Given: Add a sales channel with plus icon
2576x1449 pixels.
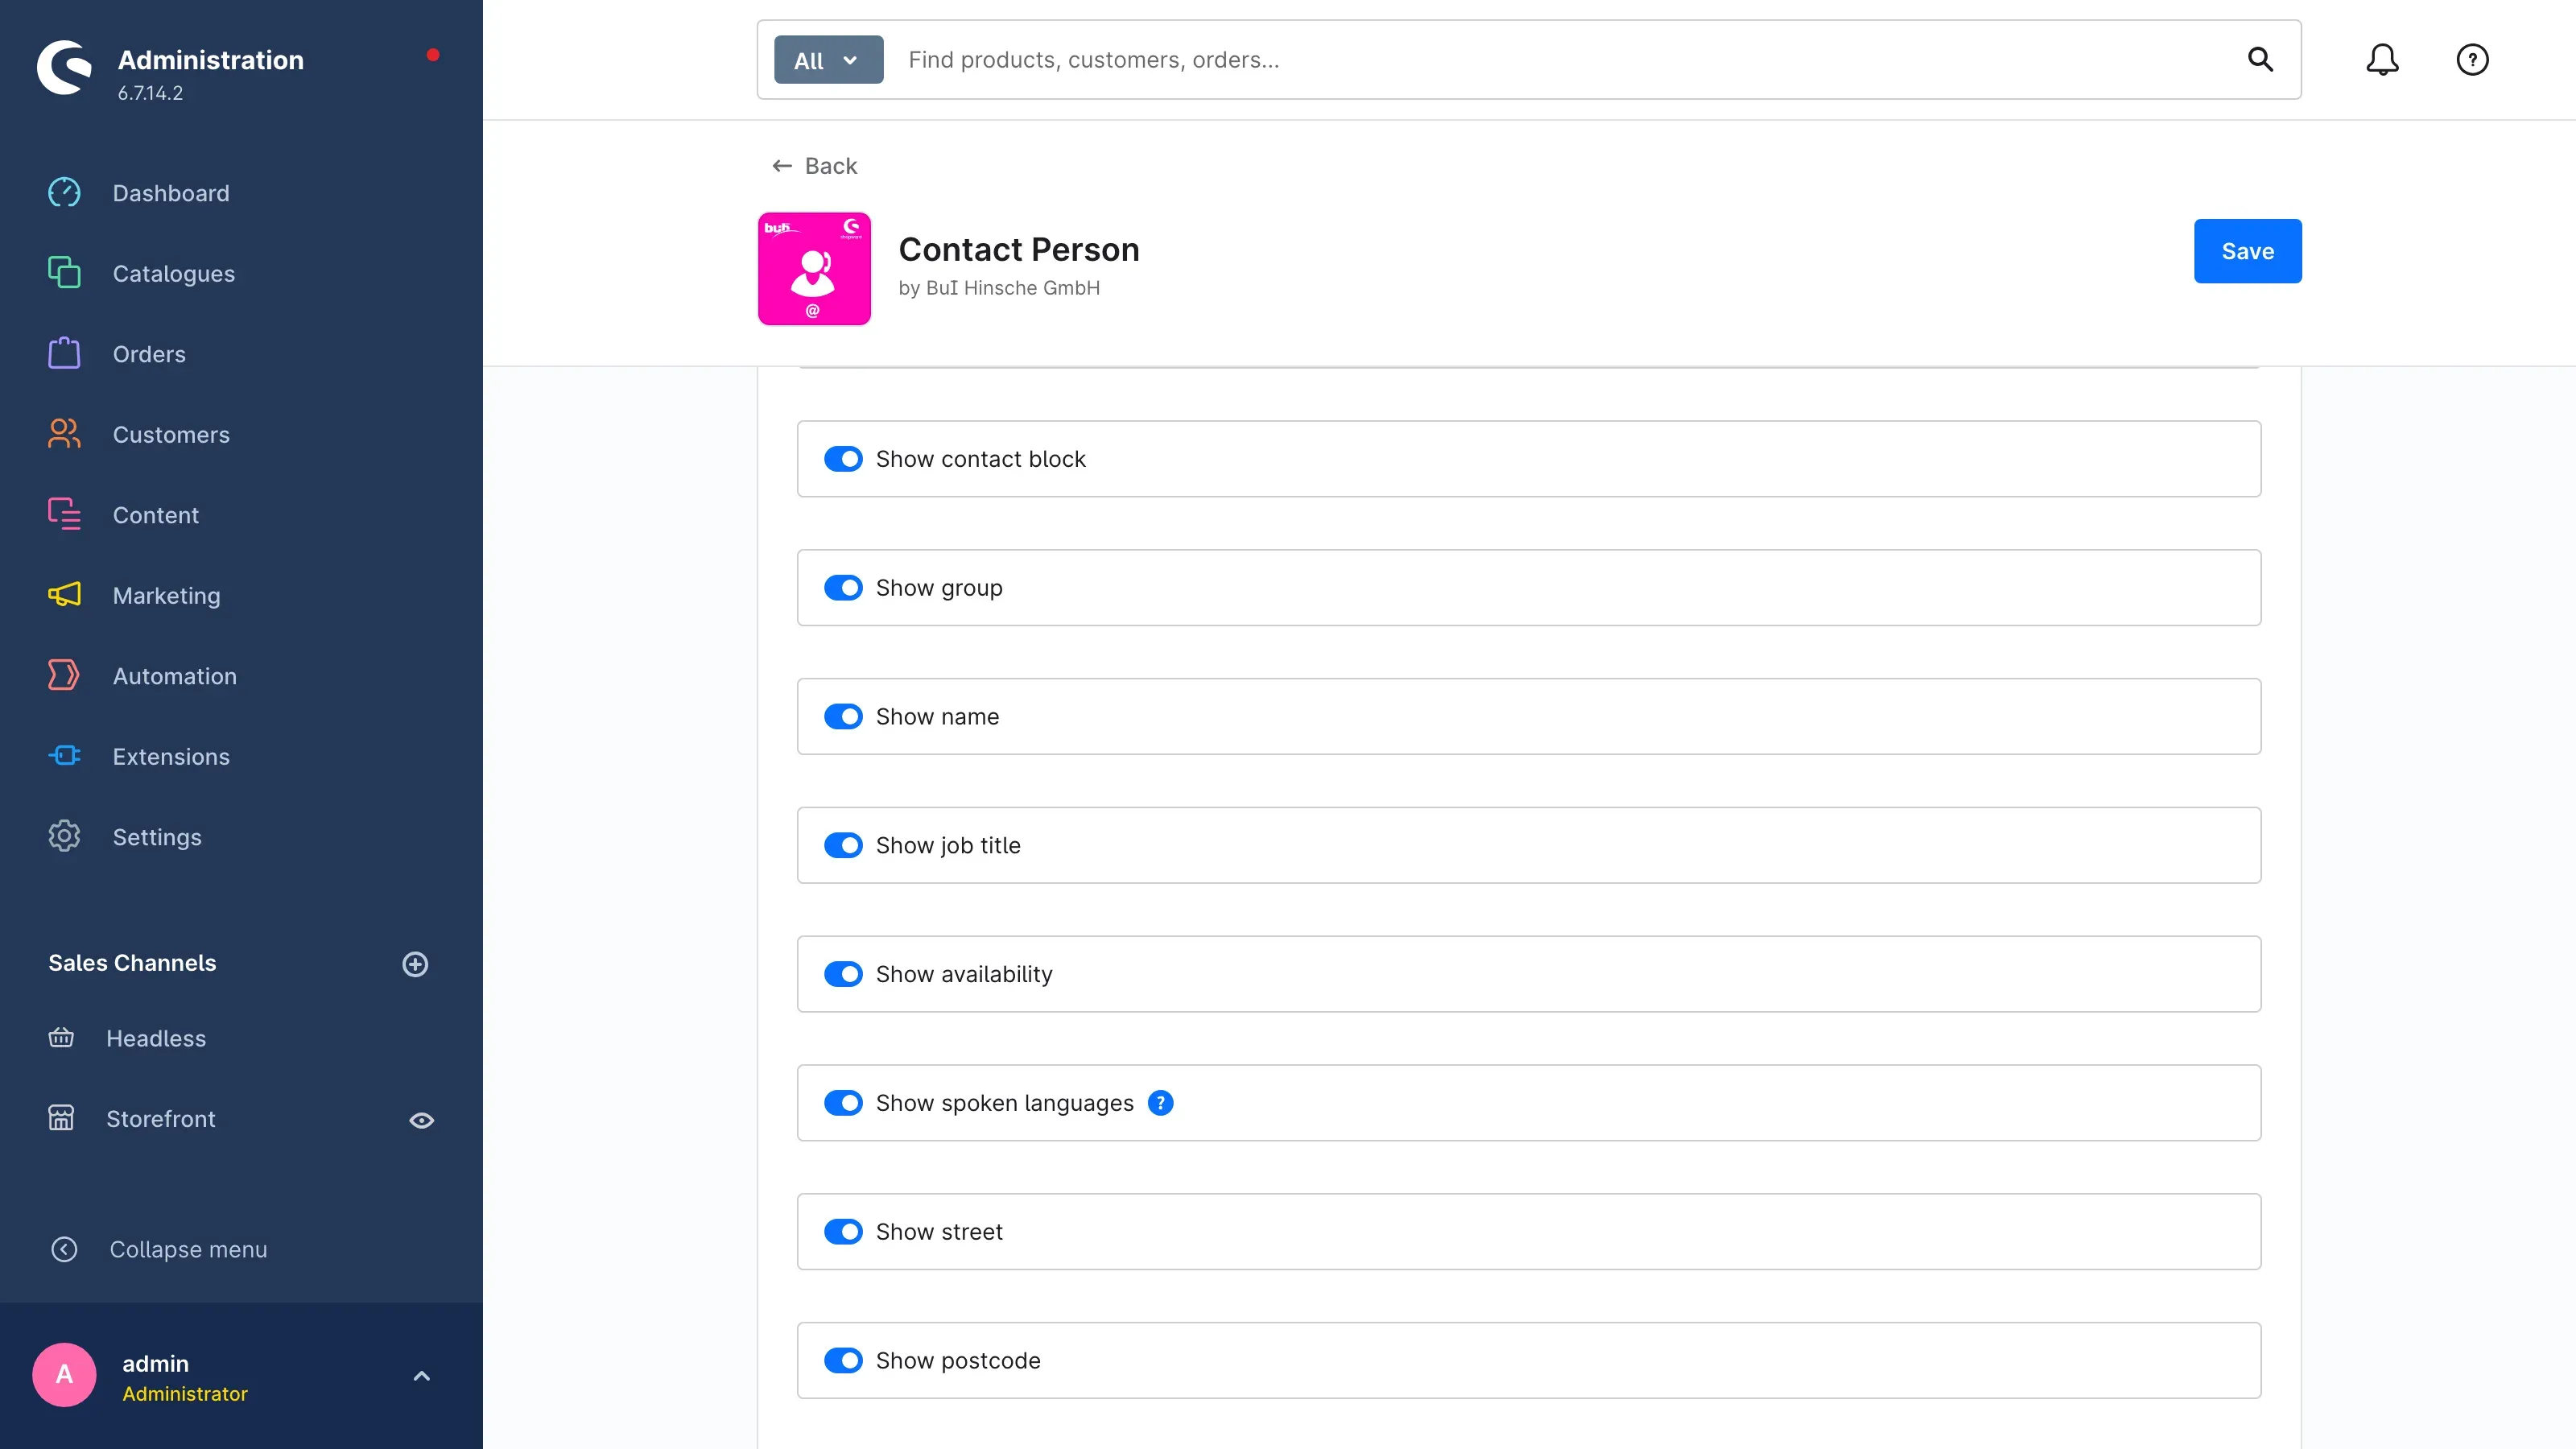Looking at the screenshot, I should [415, 964].
